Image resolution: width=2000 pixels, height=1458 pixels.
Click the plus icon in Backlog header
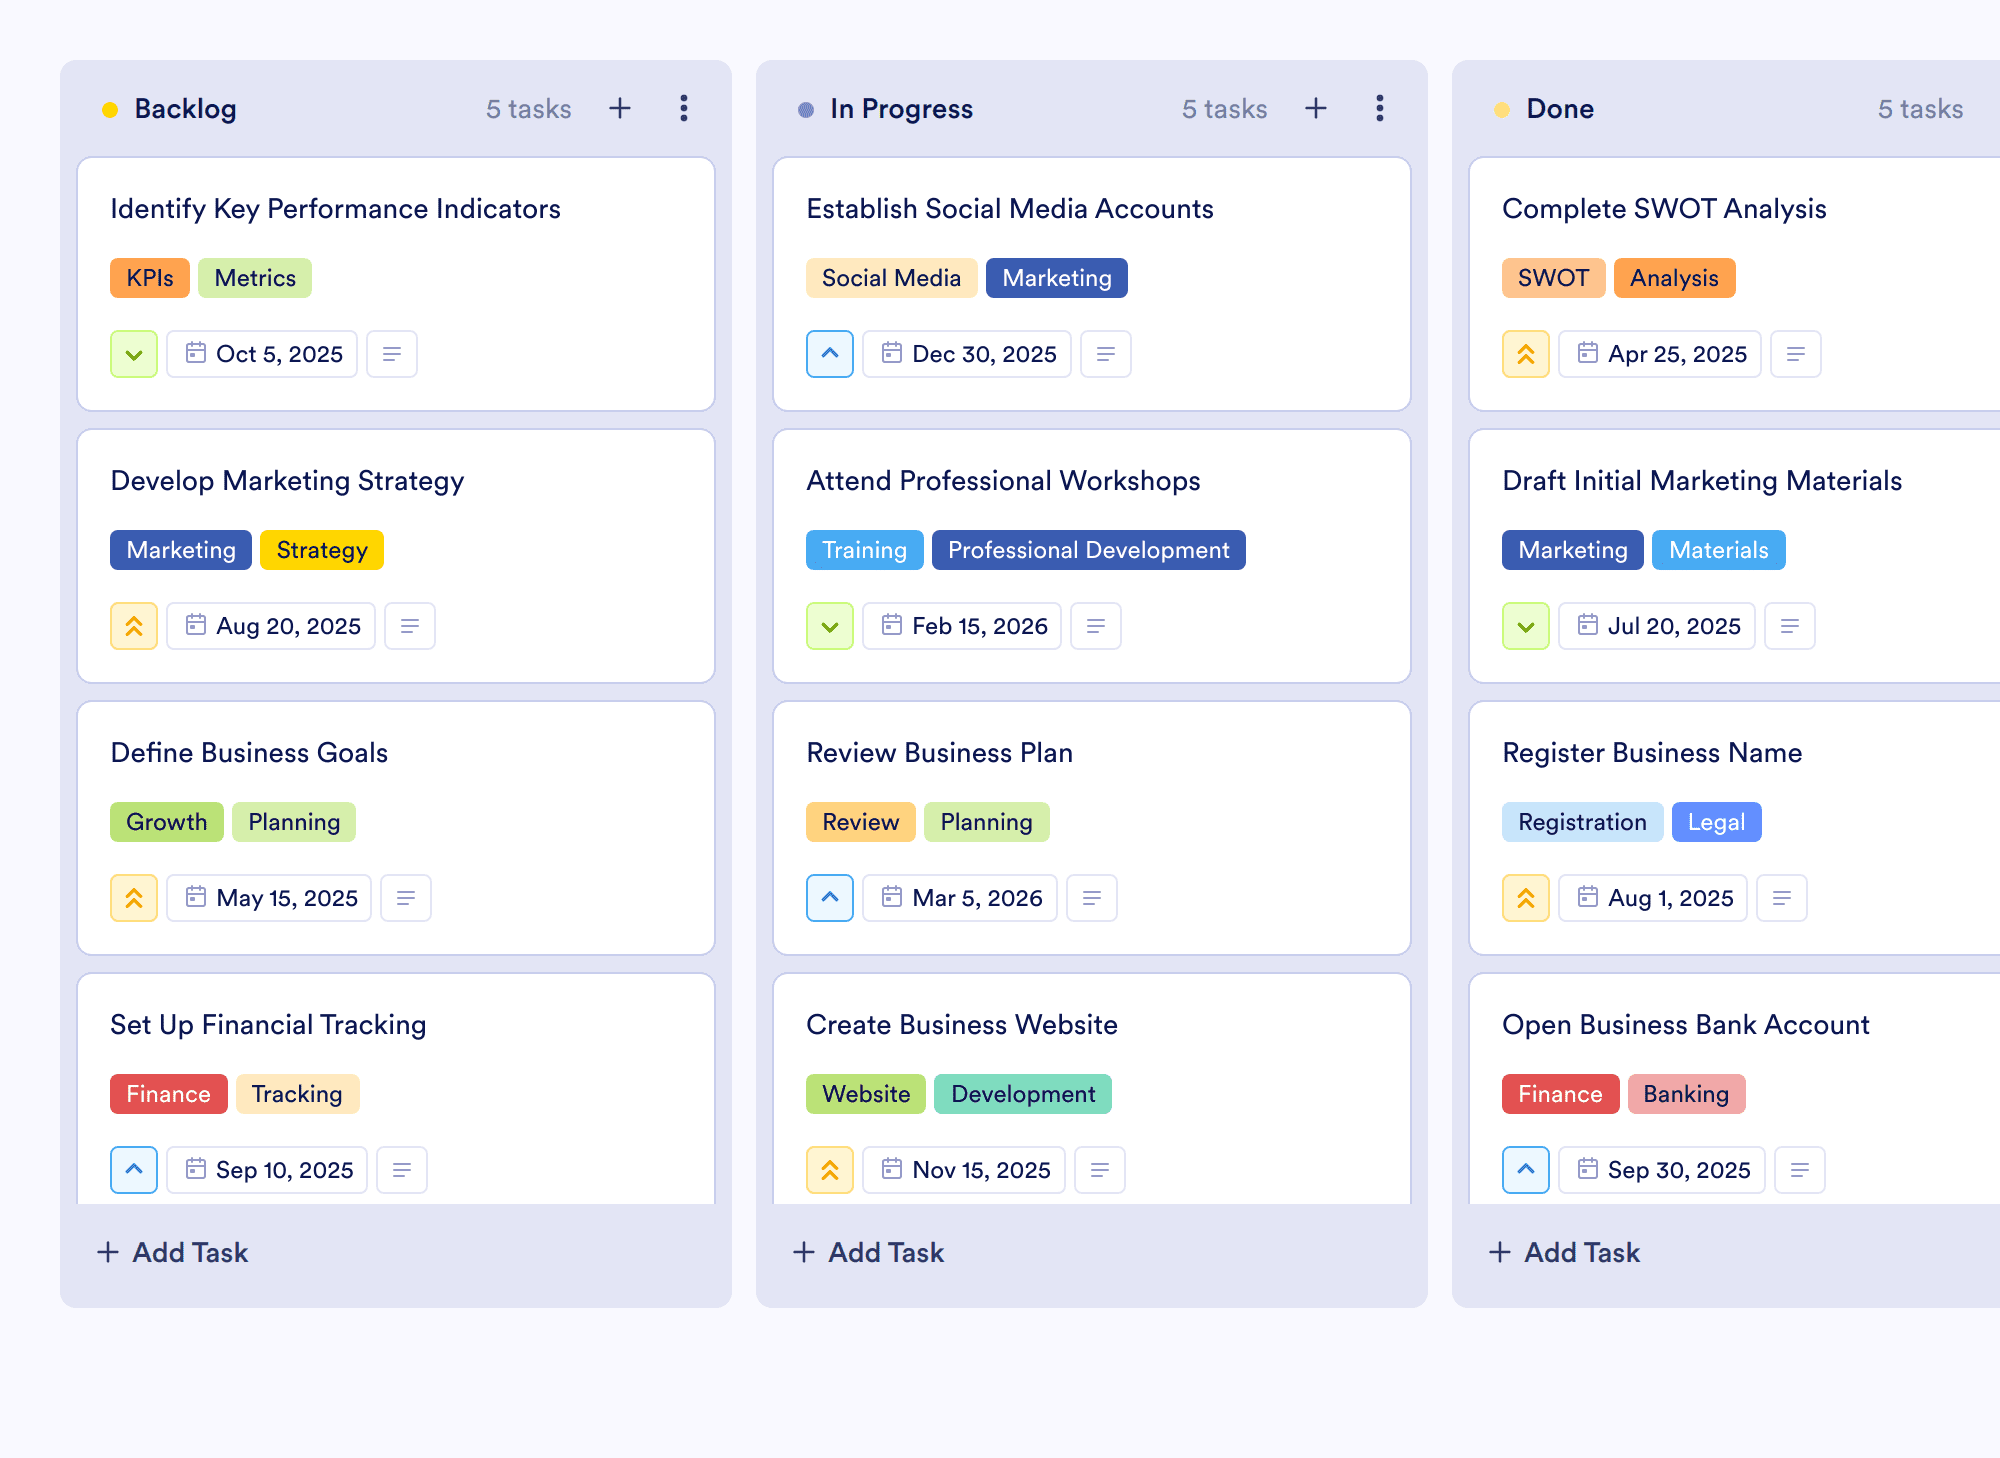[620, 108]
